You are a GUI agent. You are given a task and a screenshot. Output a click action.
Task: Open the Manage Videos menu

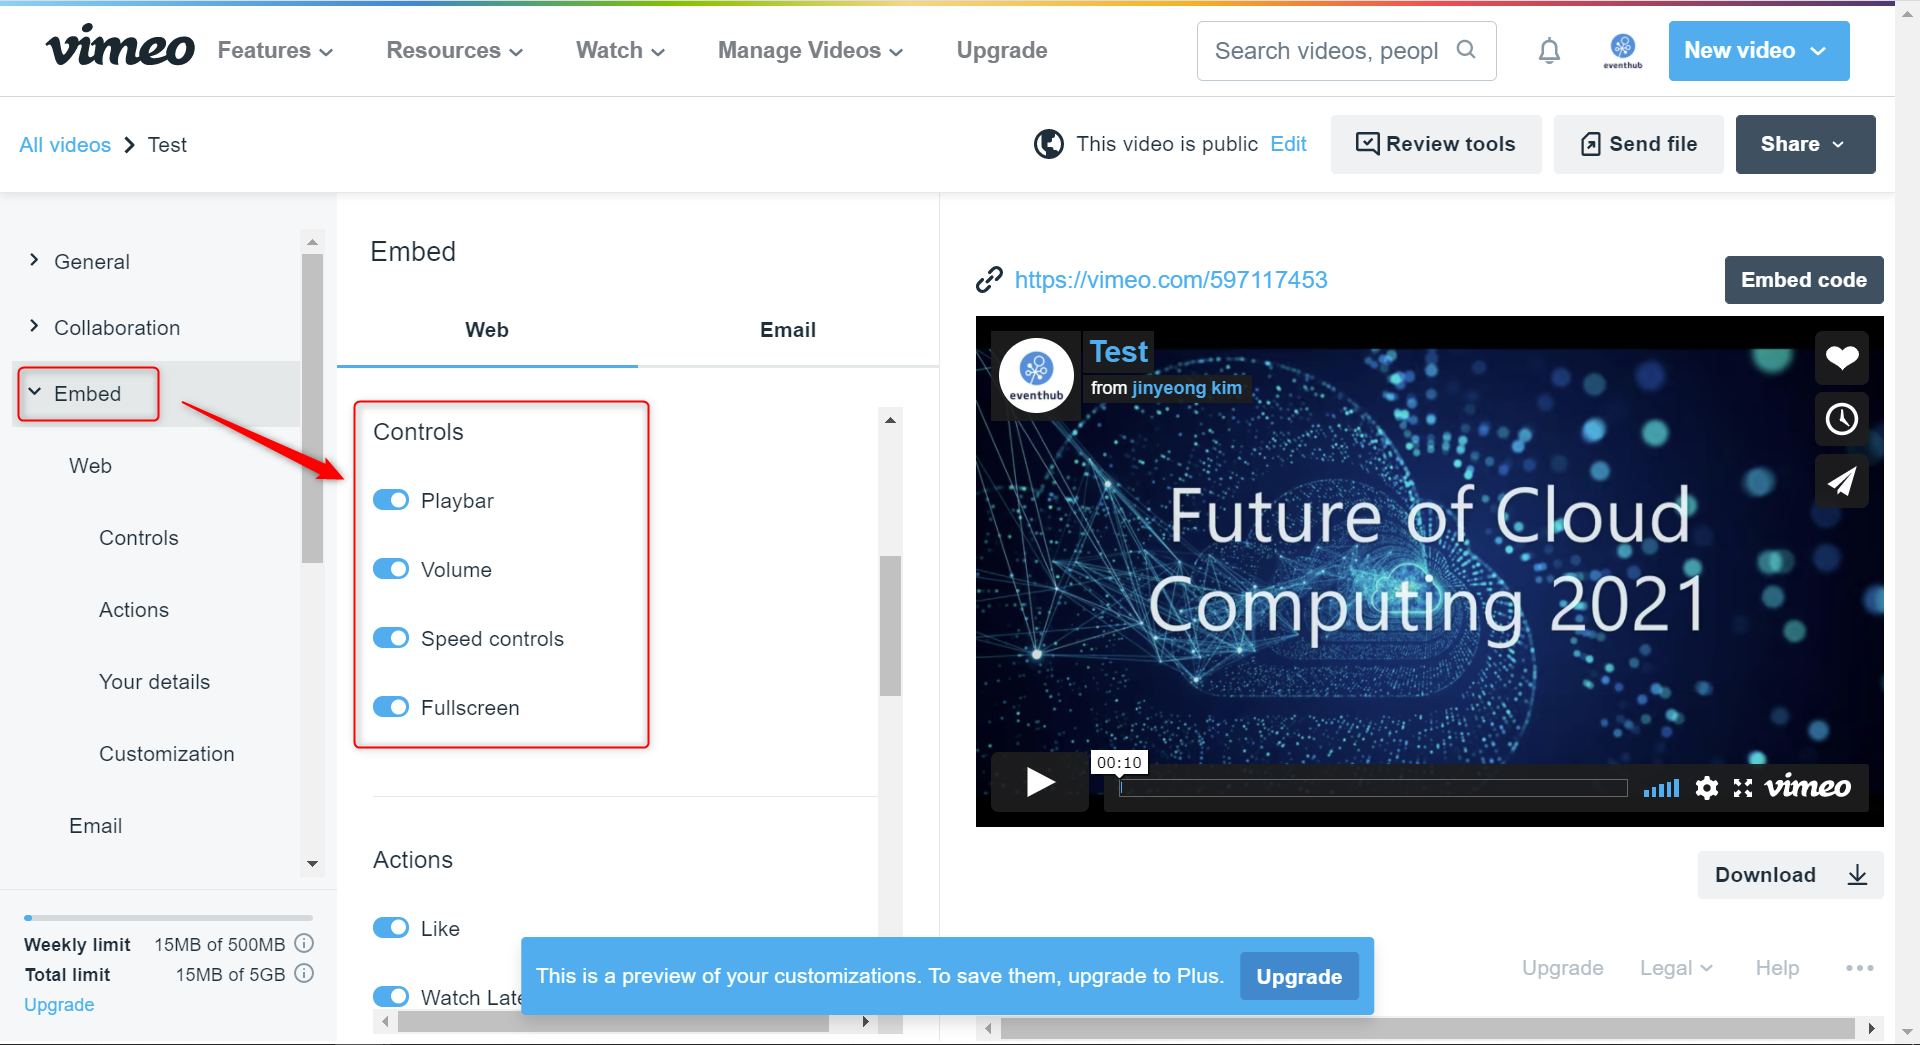coord(810,51)
